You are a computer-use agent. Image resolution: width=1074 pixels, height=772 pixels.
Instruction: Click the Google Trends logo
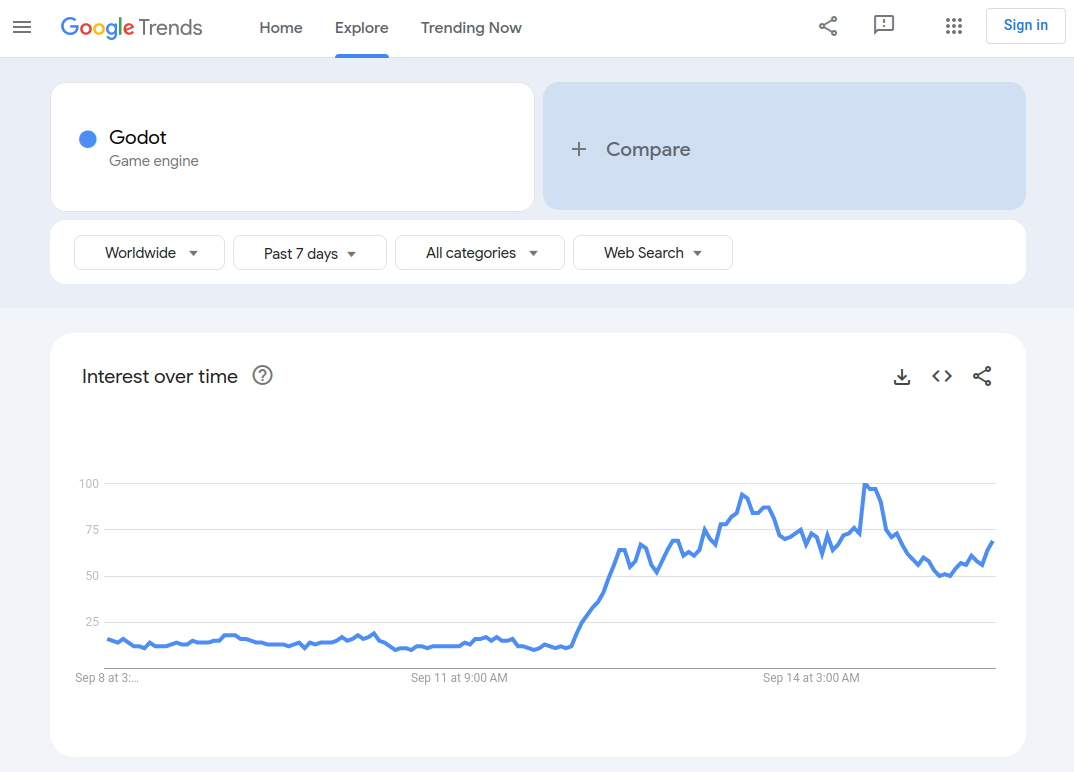(x=132, y=27)
